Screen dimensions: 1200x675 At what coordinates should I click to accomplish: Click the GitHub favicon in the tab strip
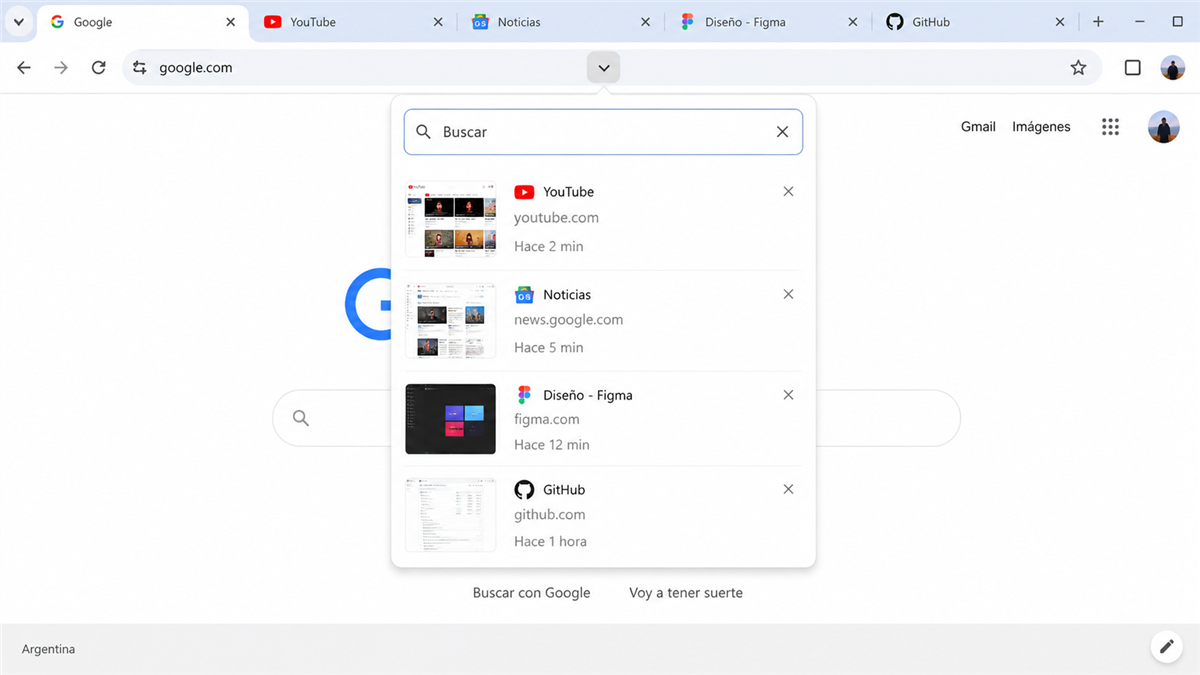point(895,22)
